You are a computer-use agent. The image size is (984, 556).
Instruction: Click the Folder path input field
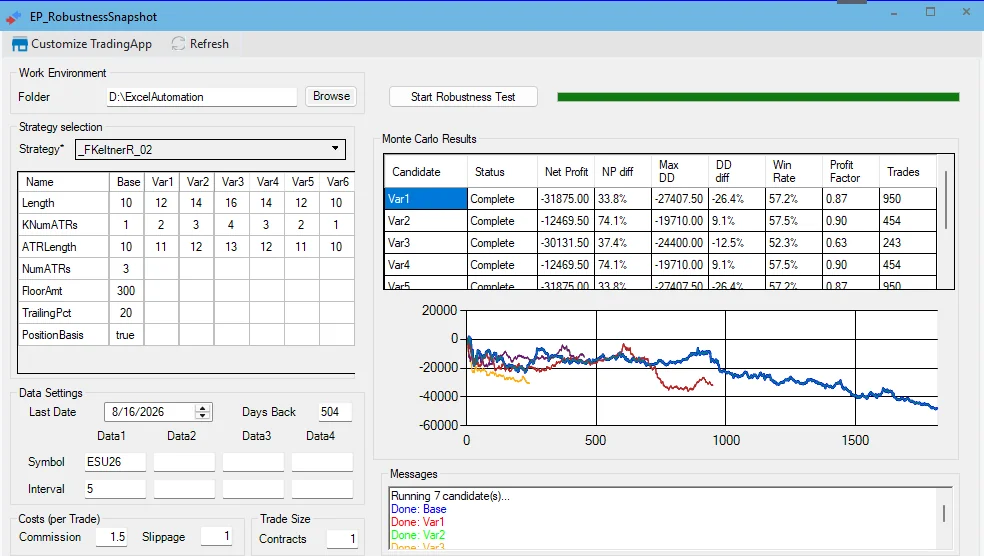point(201,97)
